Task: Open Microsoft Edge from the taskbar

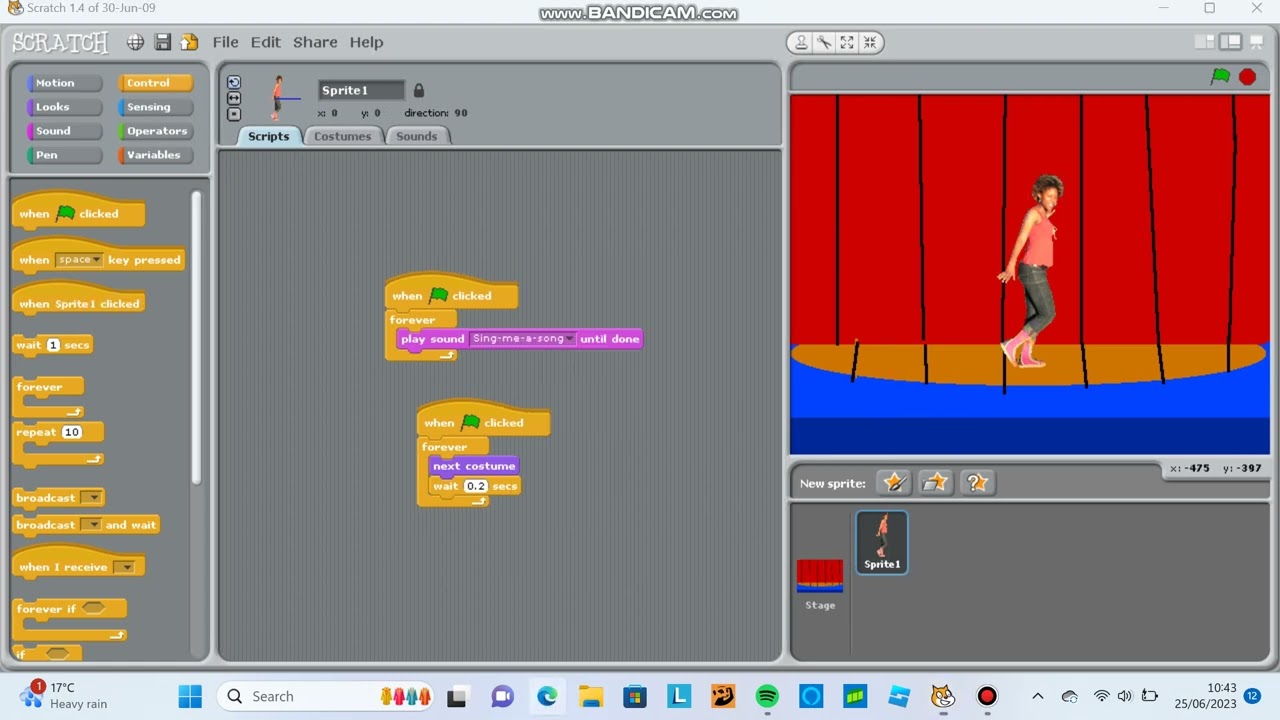Action: (547, 696)
